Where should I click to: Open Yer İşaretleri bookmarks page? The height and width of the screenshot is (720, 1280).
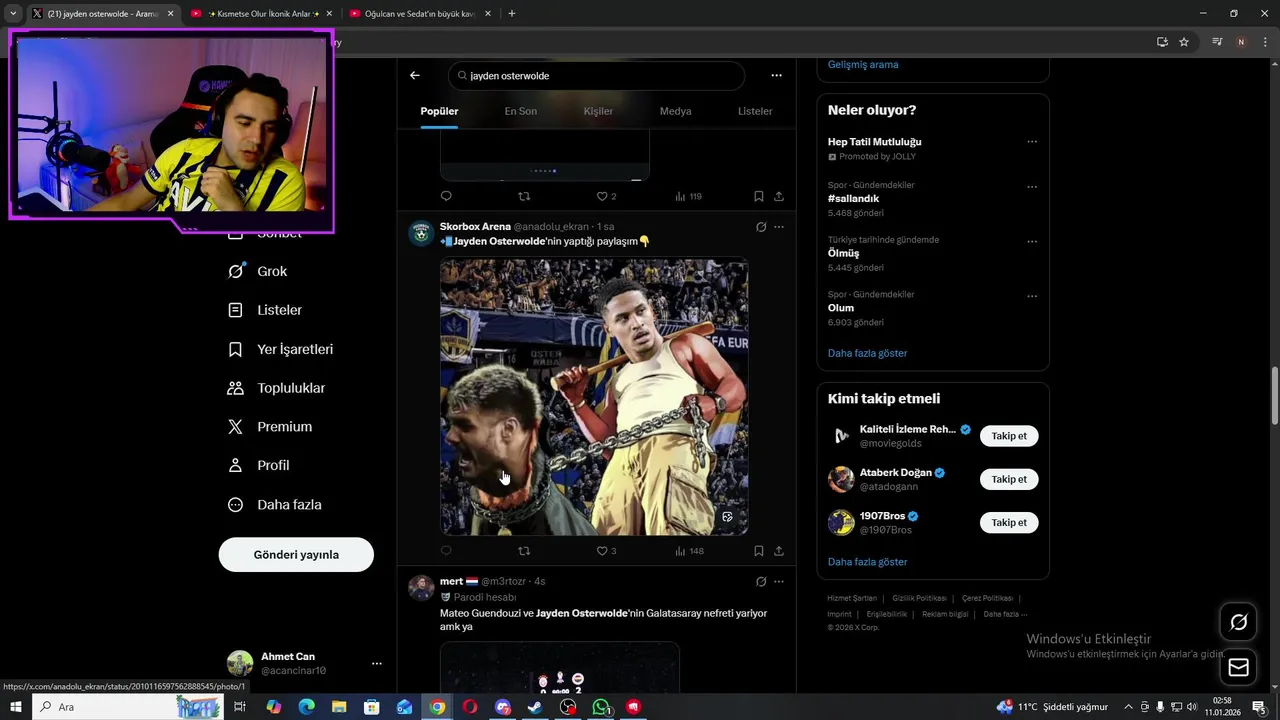[280, 349]
